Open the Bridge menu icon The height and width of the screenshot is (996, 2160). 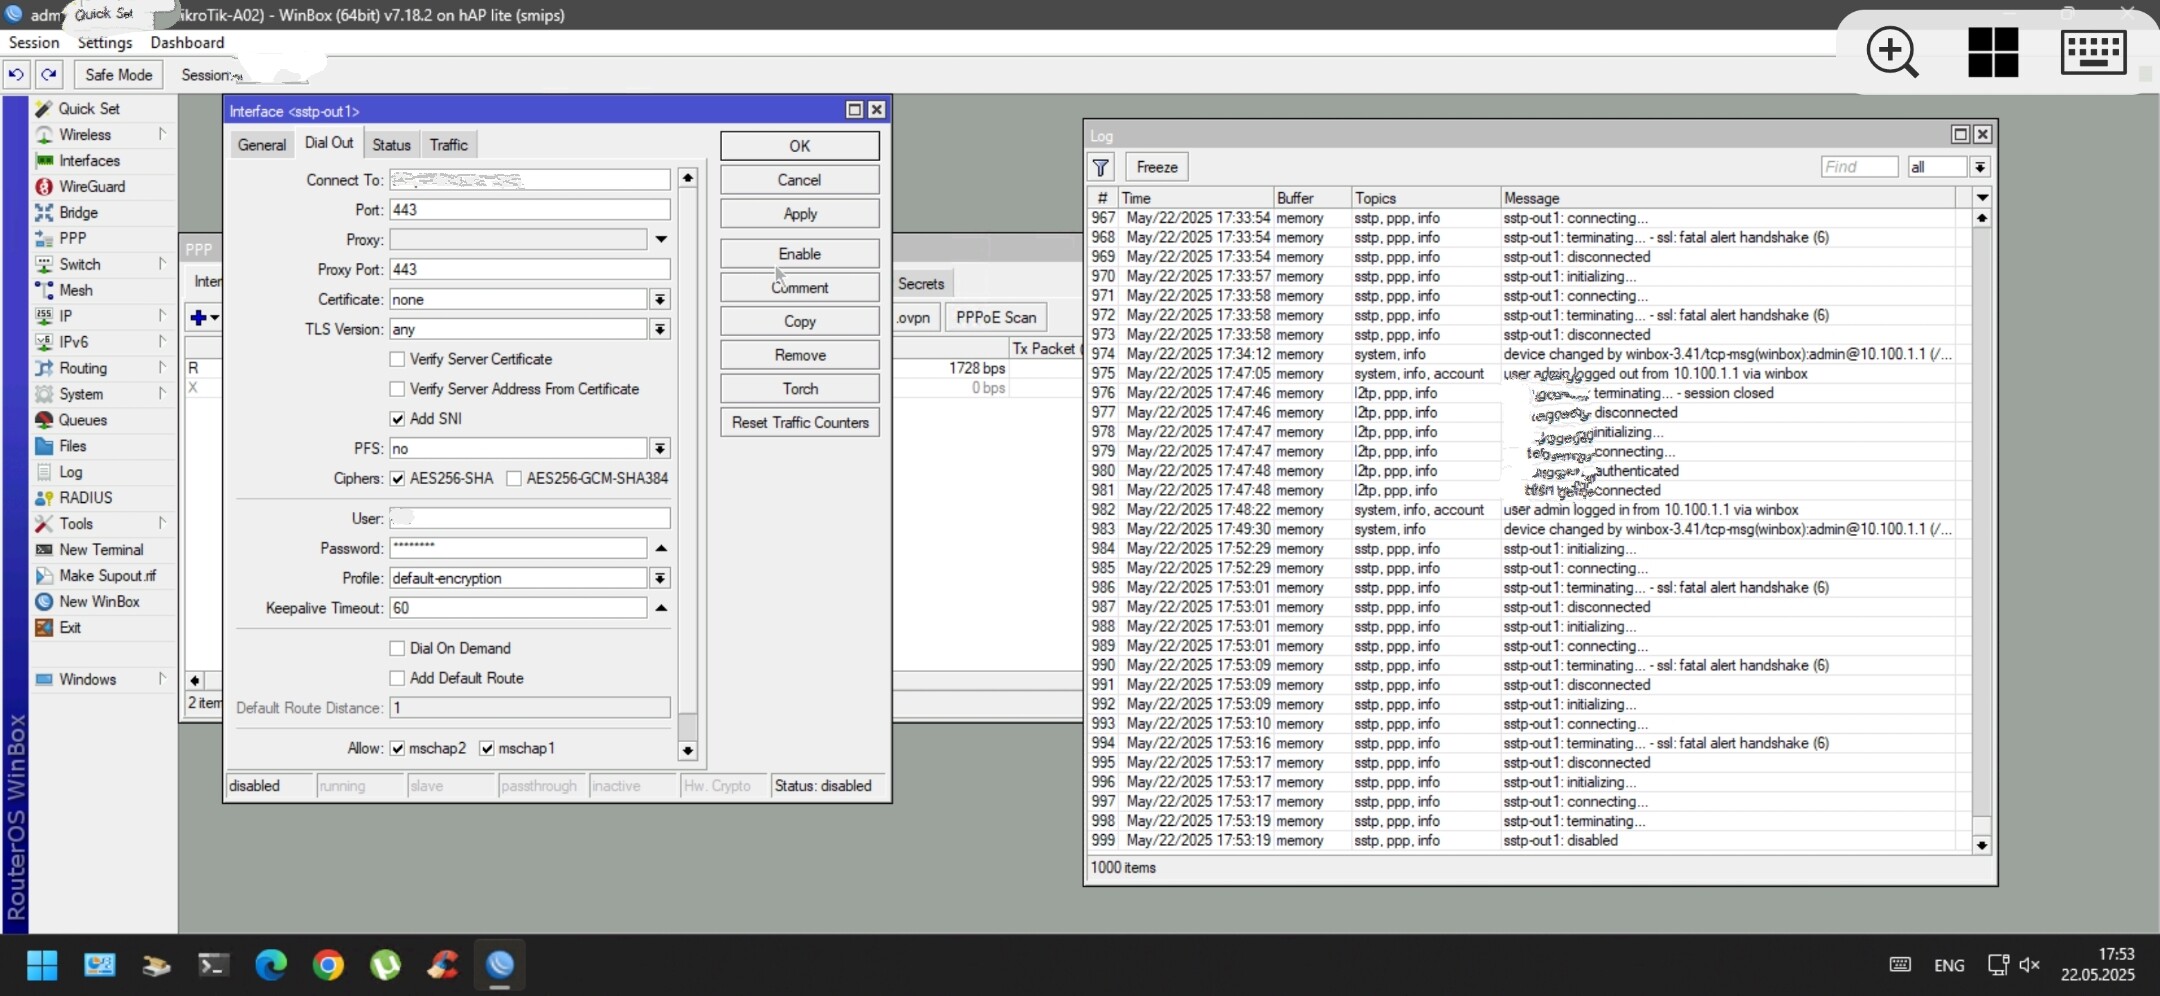coord(44,212)
